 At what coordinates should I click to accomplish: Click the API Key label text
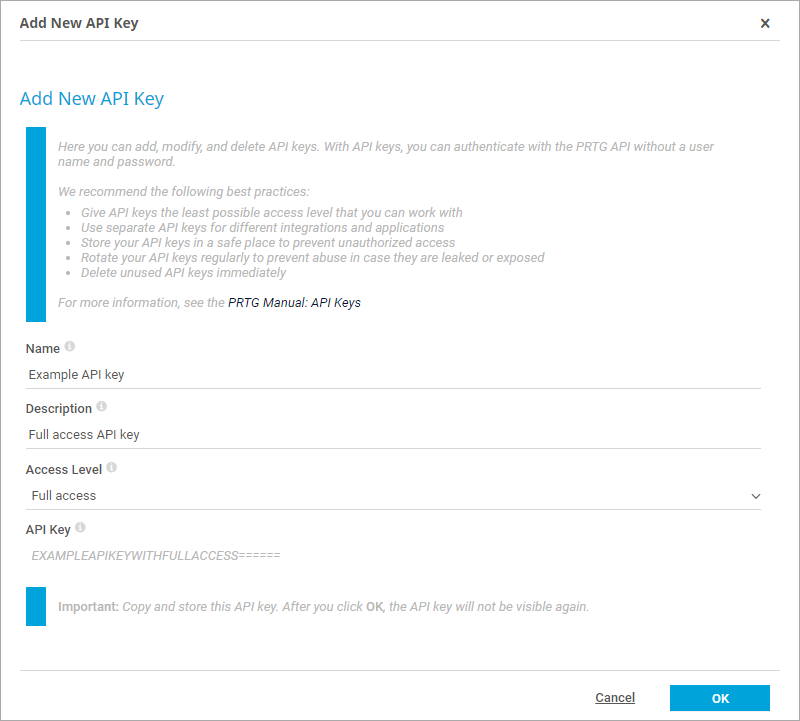[48, 529]
